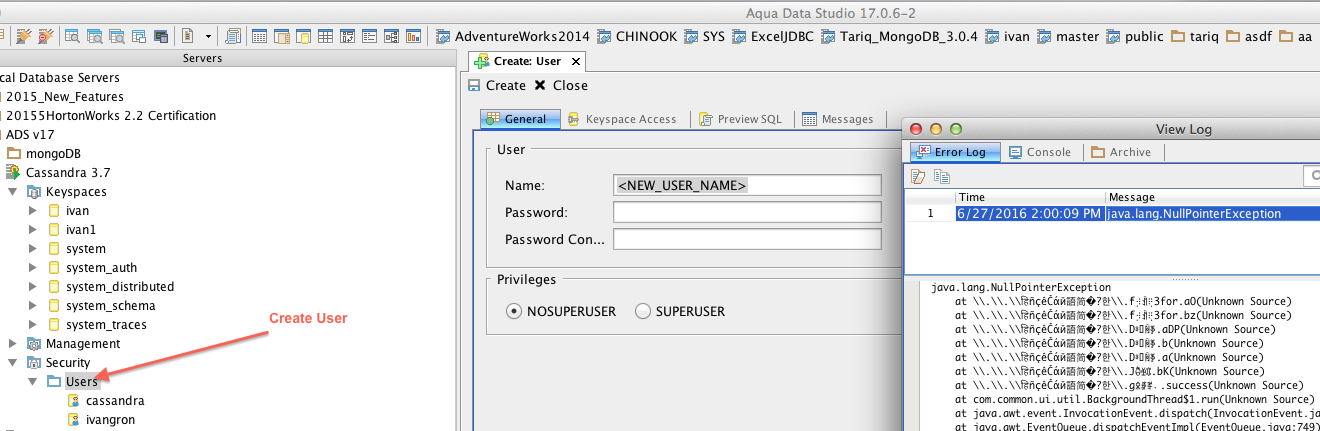Open the SYS server shortcut

coord(704,36)
